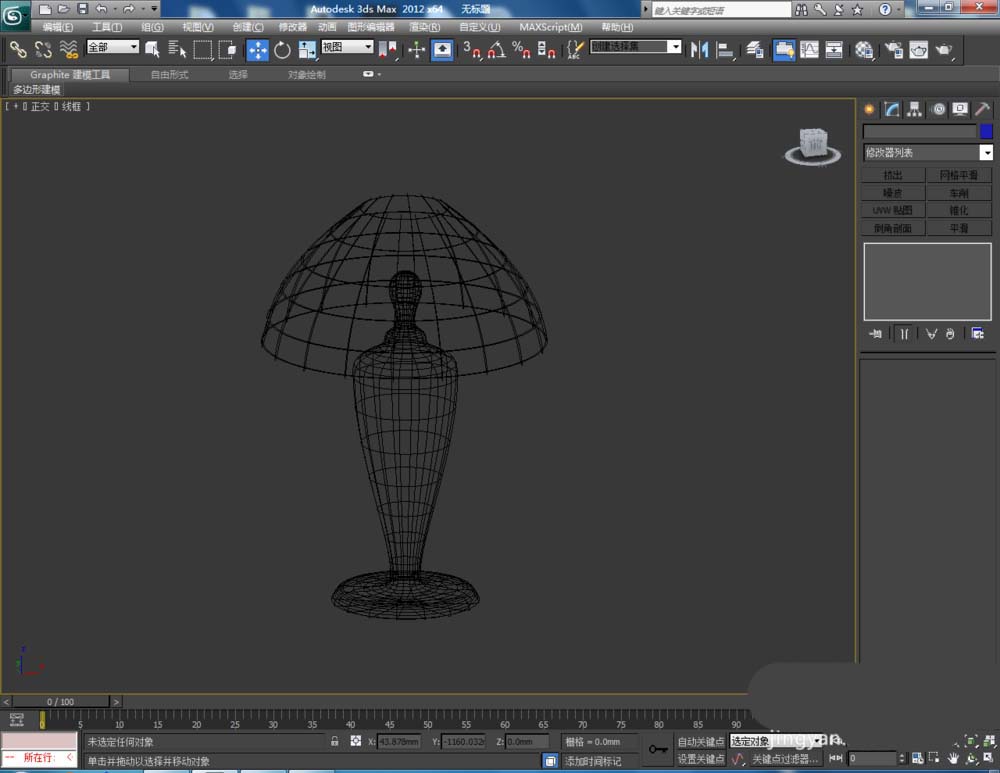Open the 全部 selection filter dropdown

[x=112, y=47]
